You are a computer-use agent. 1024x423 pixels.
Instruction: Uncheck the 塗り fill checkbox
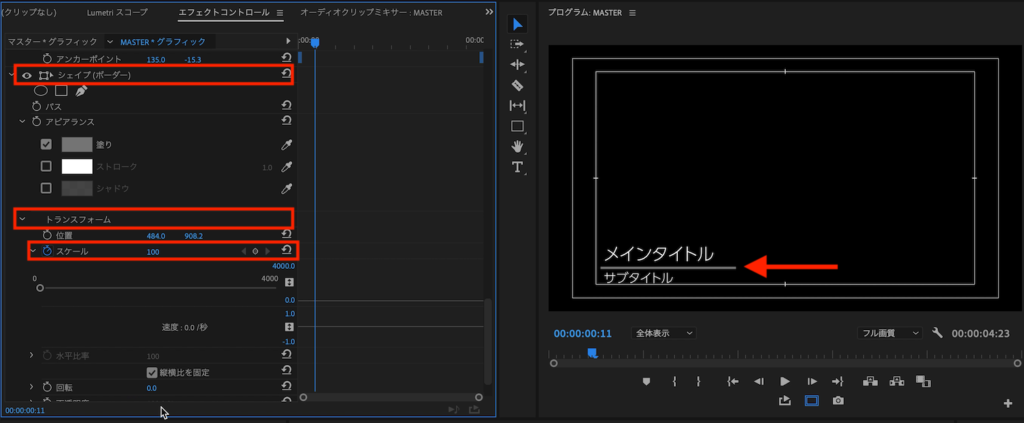pos(46,144)
